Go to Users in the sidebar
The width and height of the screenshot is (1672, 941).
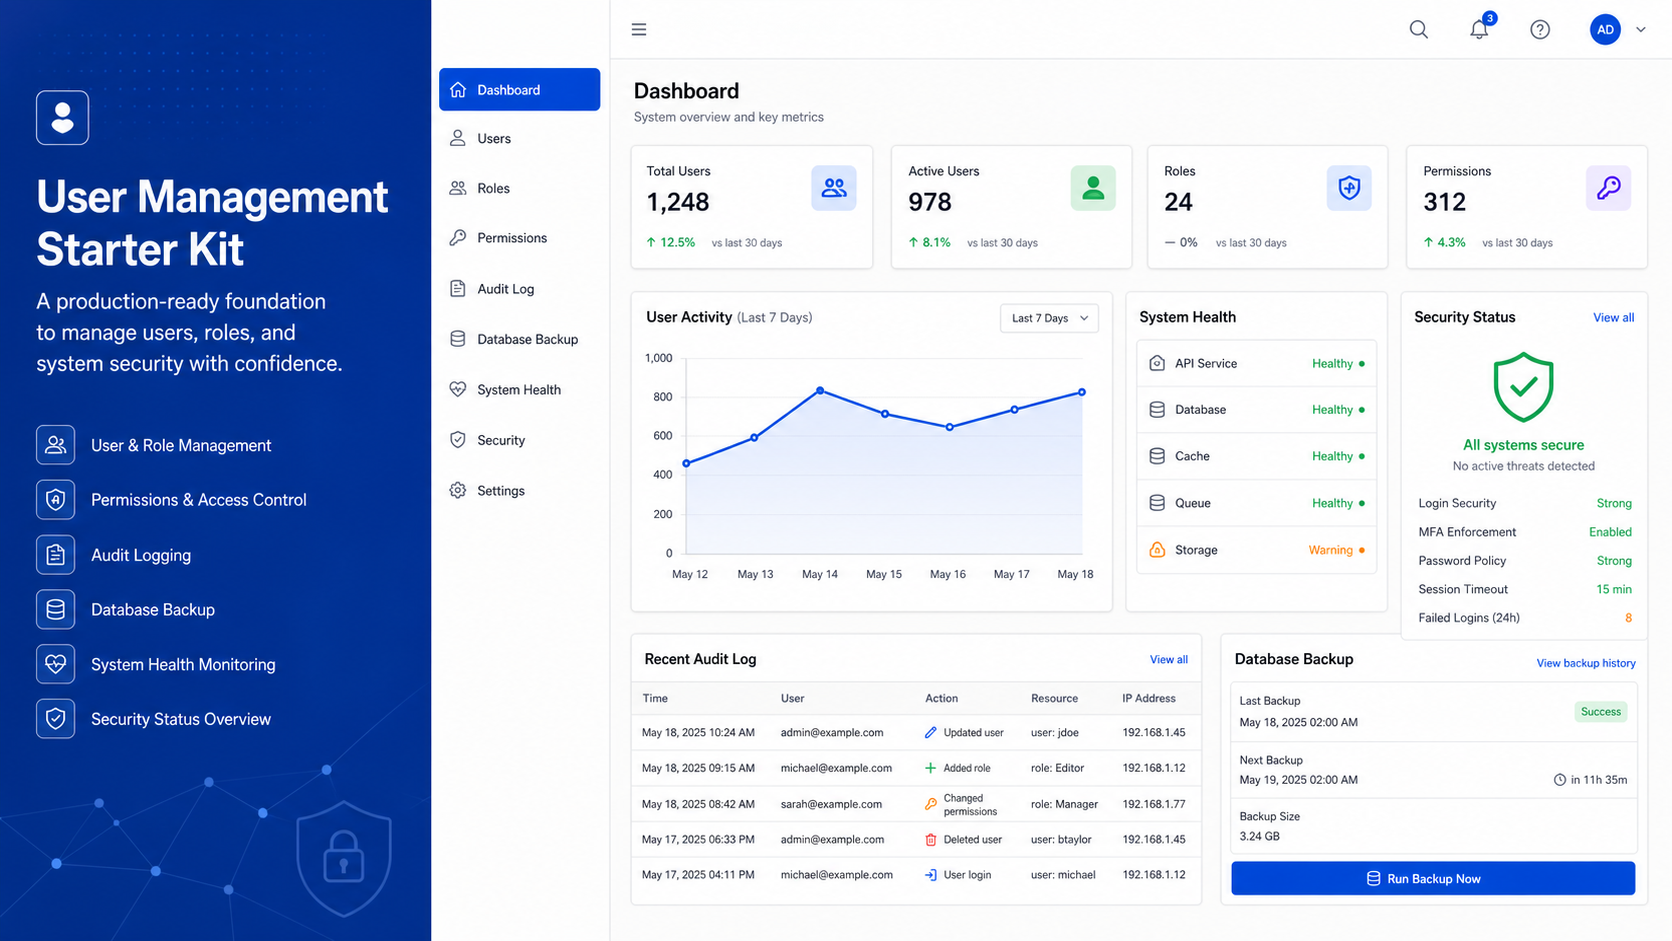(519, 139)
